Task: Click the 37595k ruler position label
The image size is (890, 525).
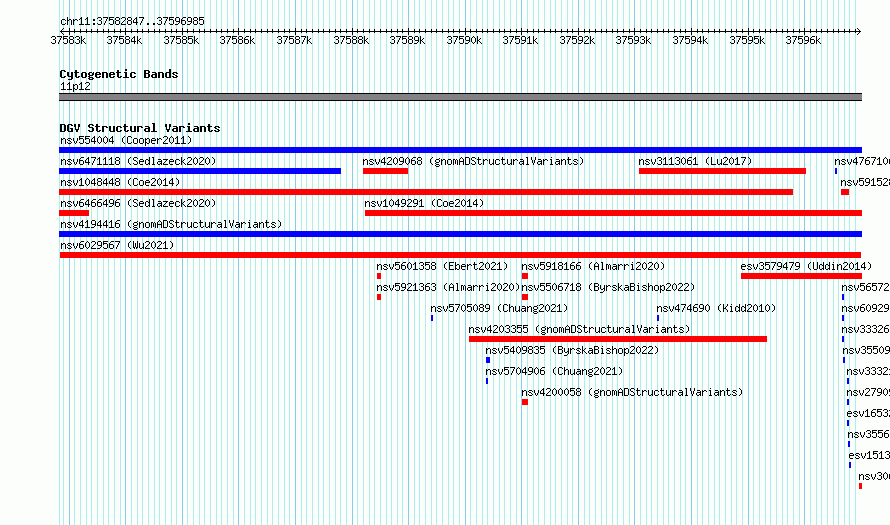Action: point(747,40)
